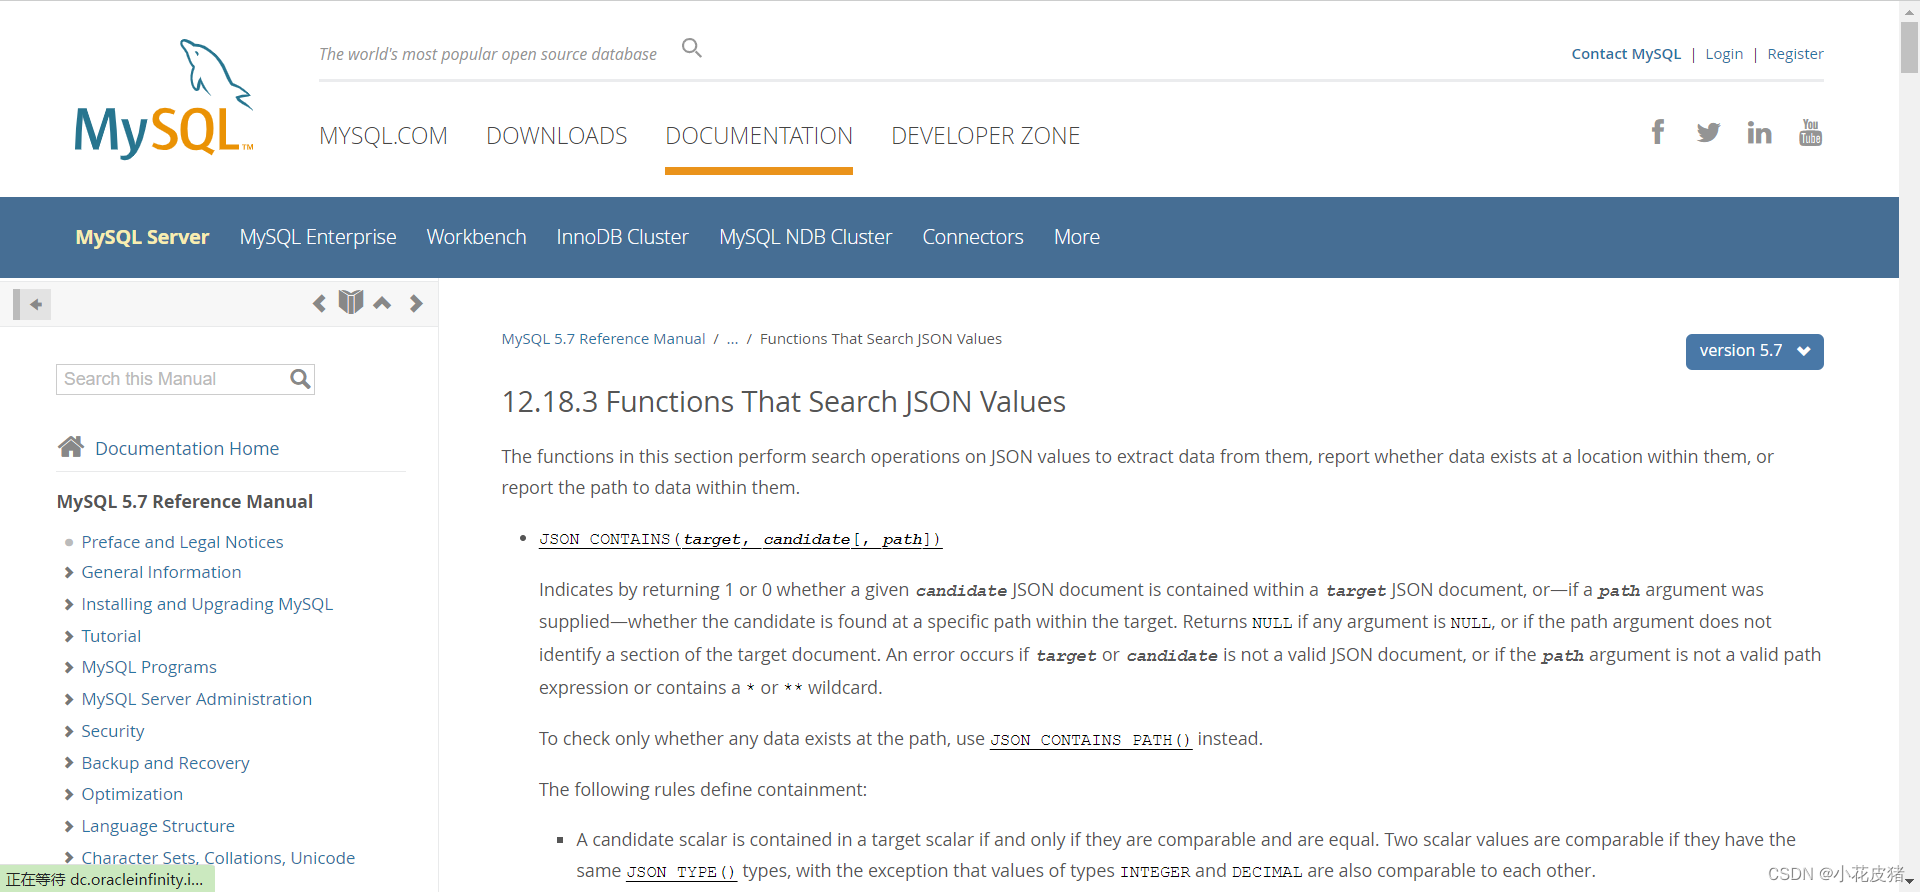Go to the previous manual page arrow

[319, 303]
